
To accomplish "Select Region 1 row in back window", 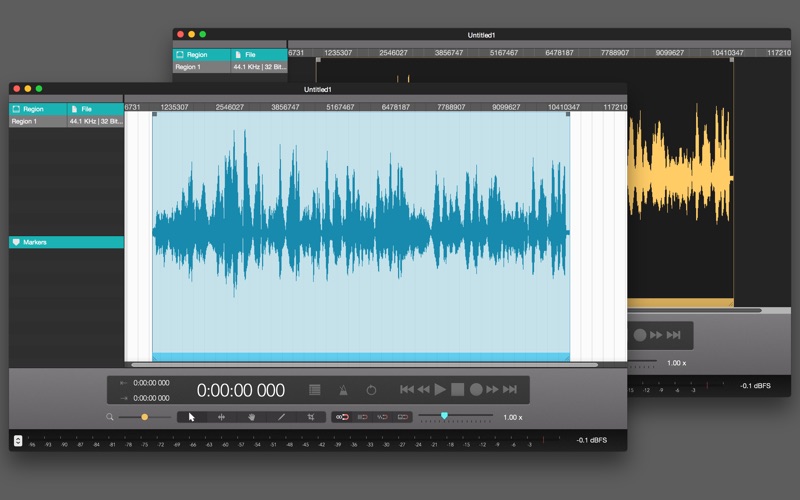I will (x=201, y=67).
